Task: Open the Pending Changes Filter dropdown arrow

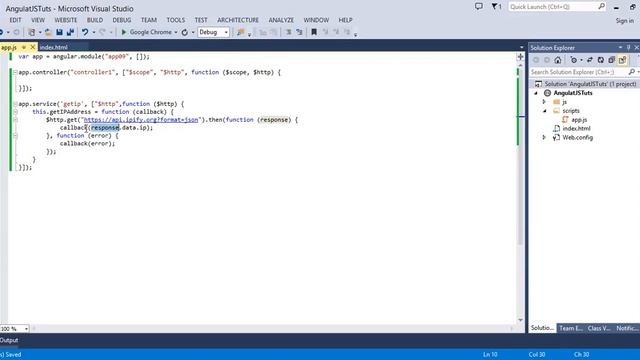Action: point(581,60)
